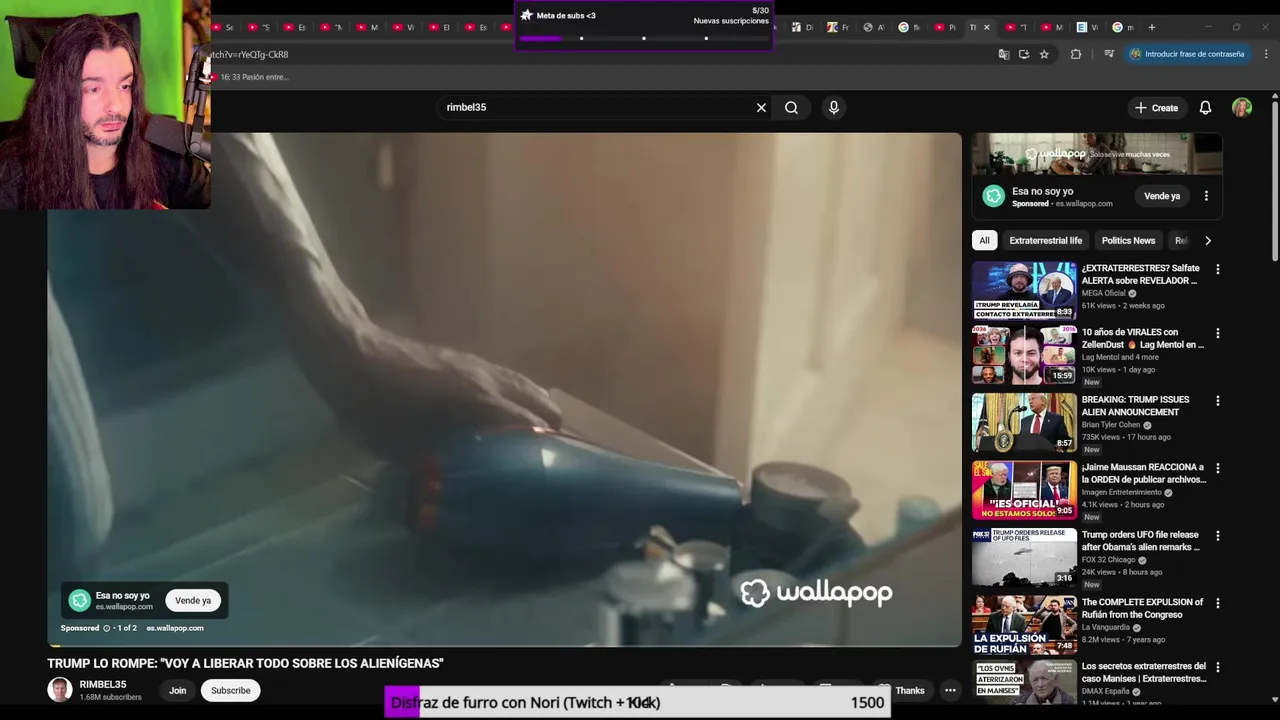Click the Create button
1280x720 pixels.
(x=1156, y=108)
